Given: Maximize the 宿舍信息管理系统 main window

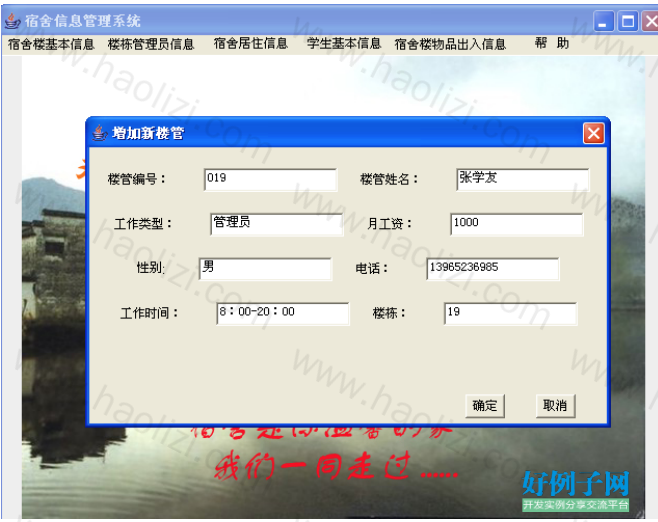Looking at the screenshot, I should click(x=628, y=21).
